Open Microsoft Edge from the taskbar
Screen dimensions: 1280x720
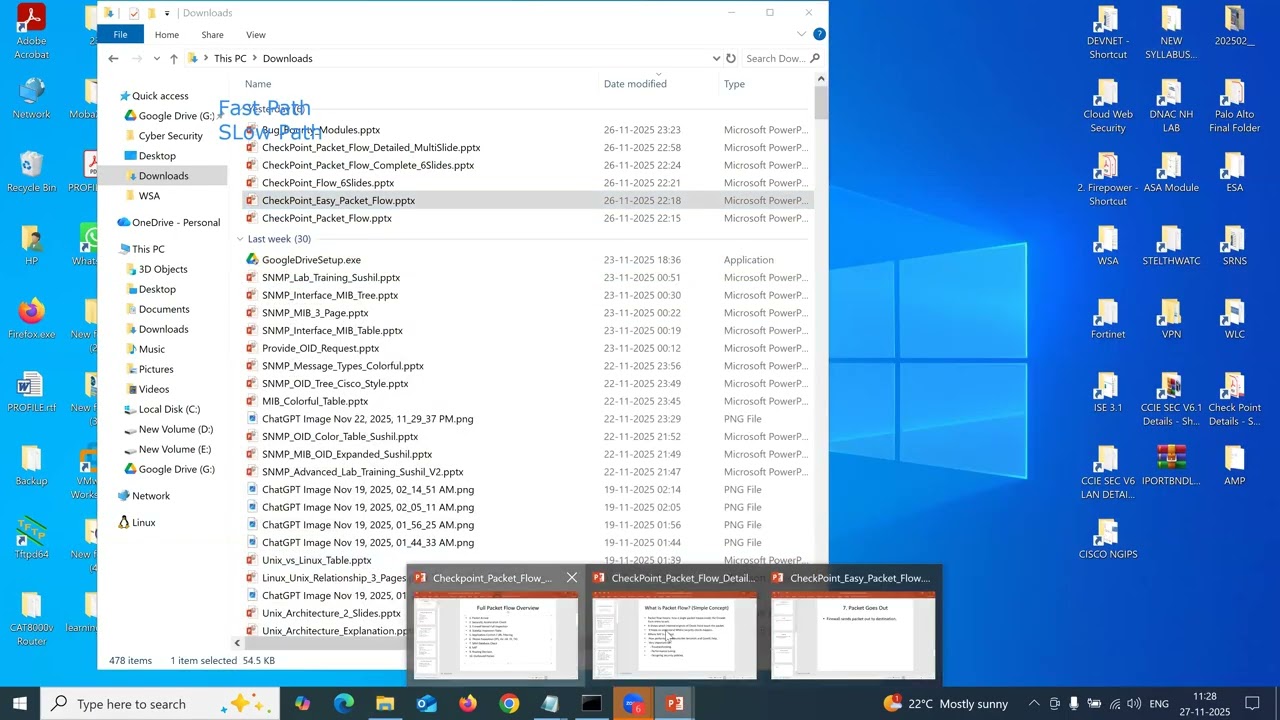point(344,704)
